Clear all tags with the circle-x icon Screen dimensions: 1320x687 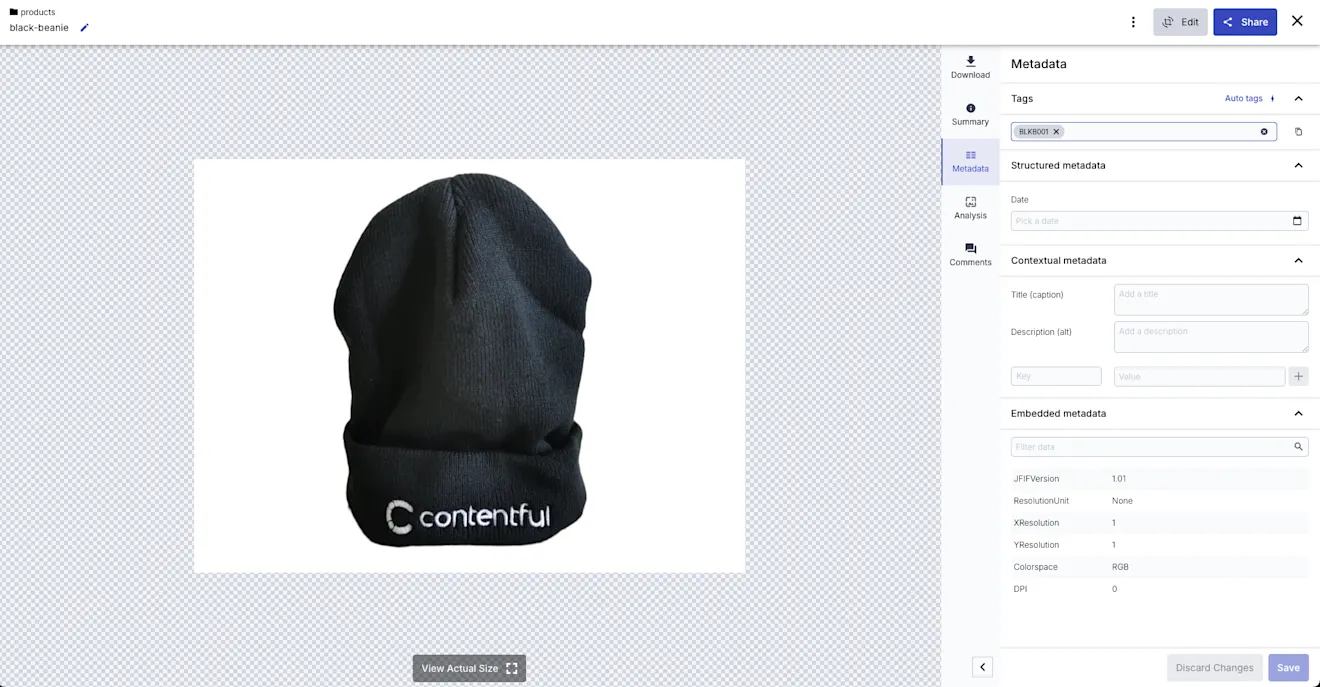[1264, 132]
